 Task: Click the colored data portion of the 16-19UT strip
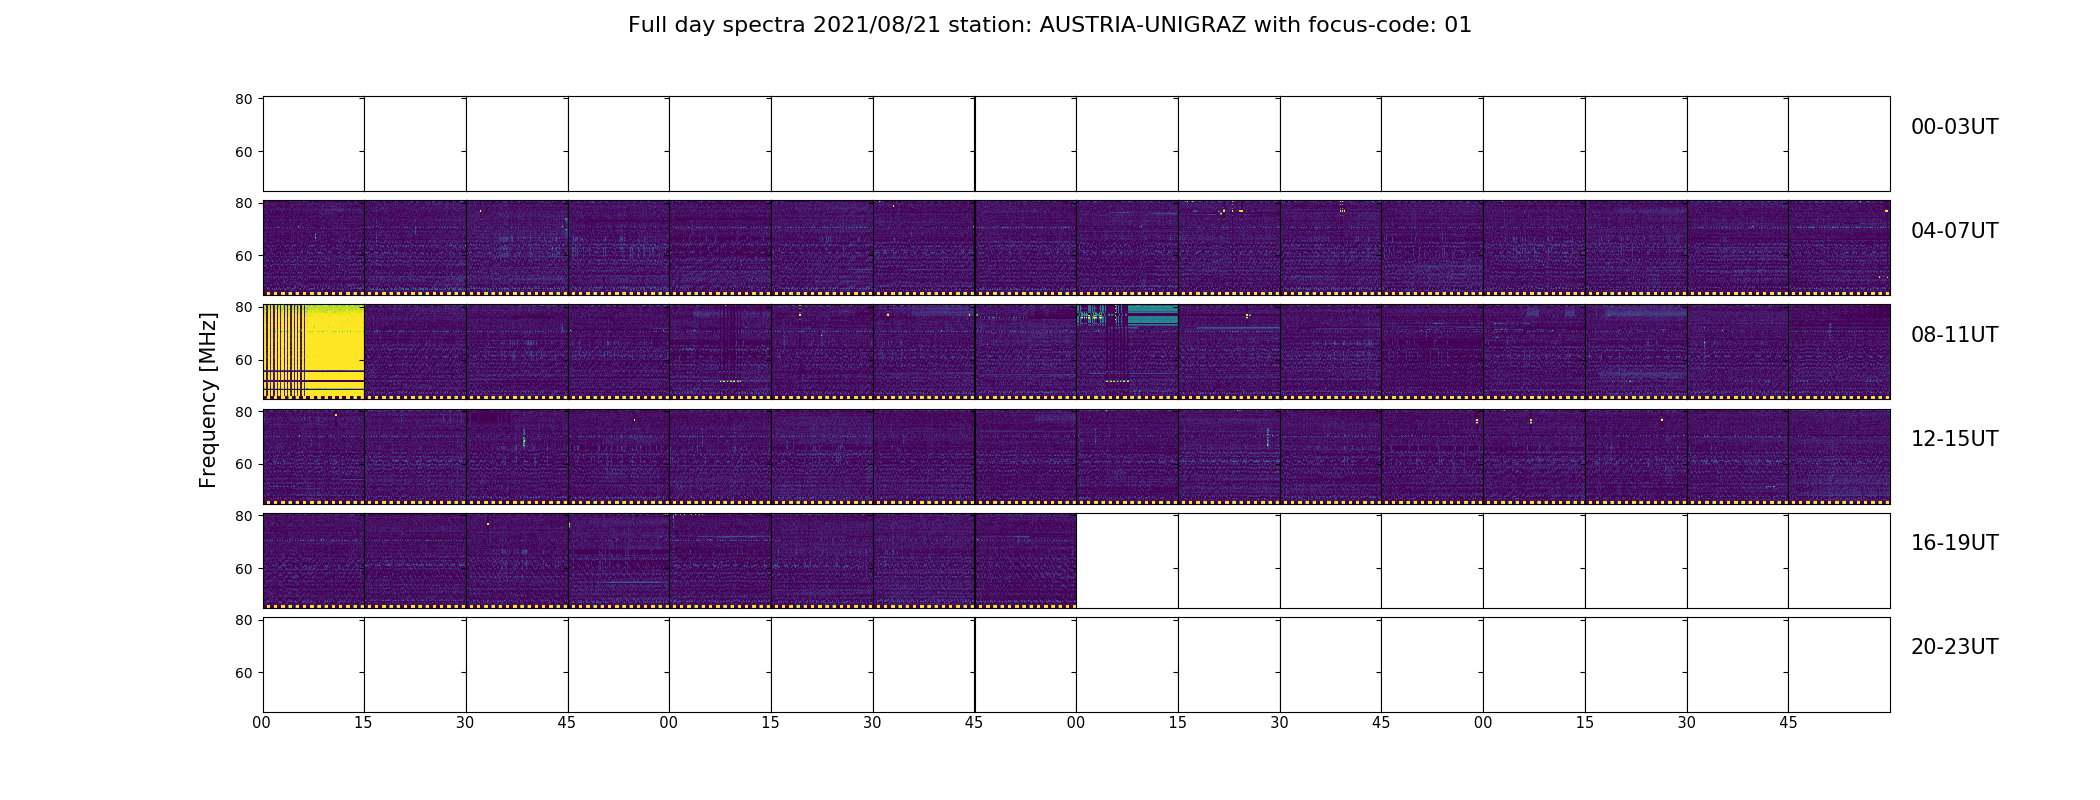pos(670,560)
